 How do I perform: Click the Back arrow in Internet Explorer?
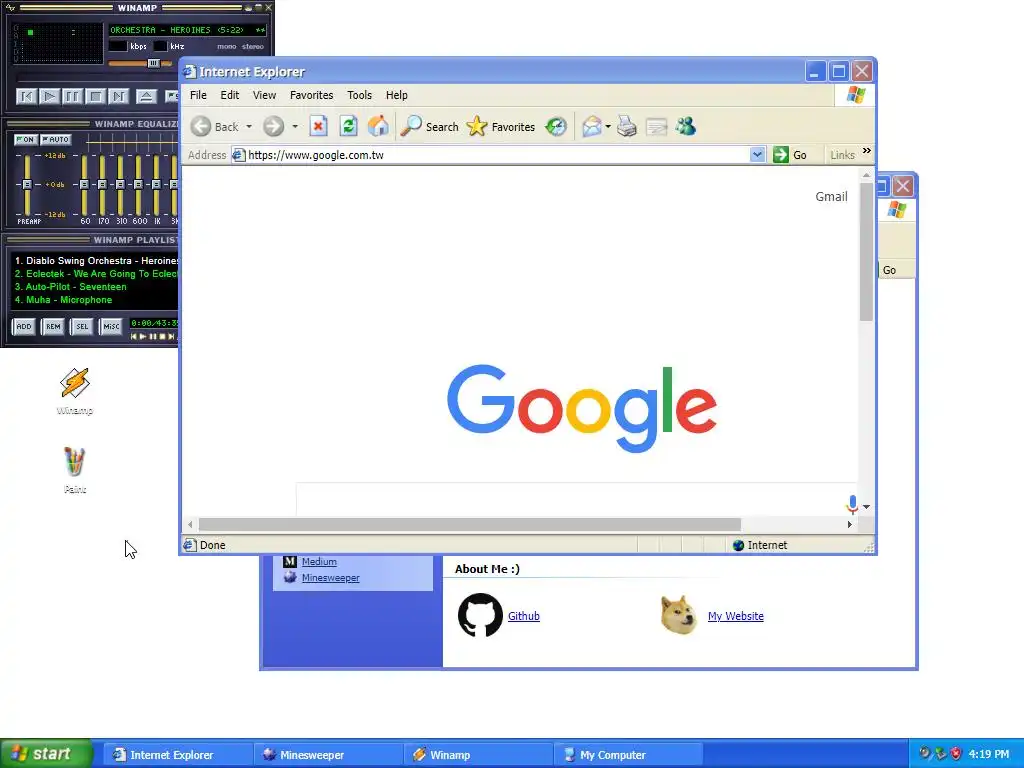point(201,126)
